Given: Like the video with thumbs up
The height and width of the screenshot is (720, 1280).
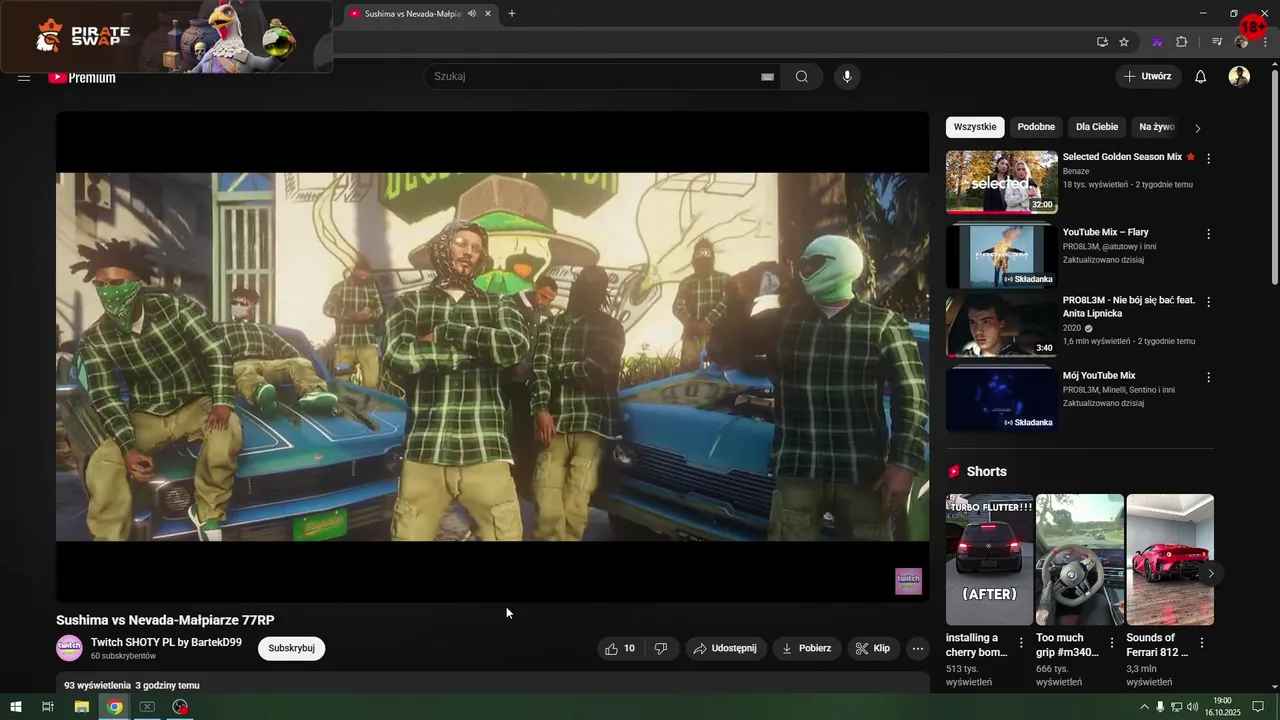Looking at the screenshot, I should [620, 648].
